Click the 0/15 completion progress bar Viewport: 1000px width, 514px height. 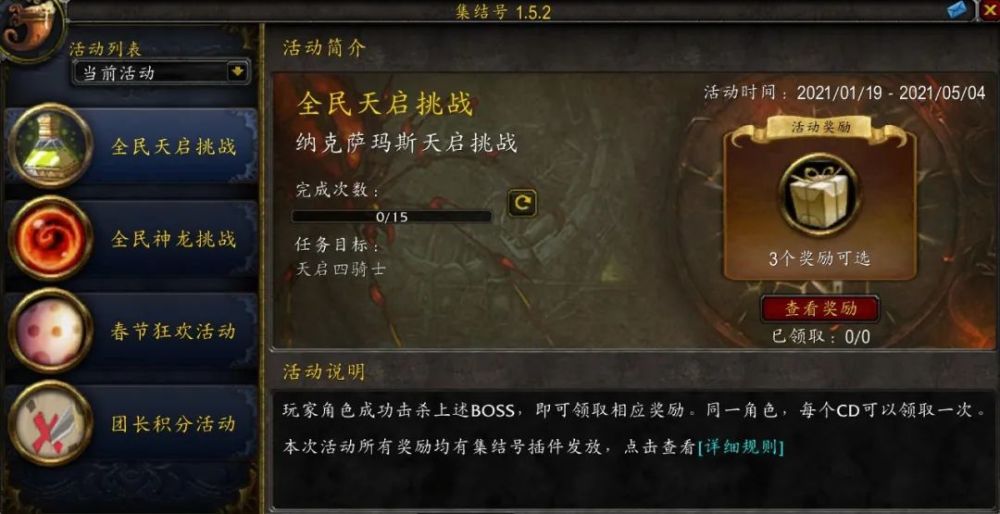(392, 216)
